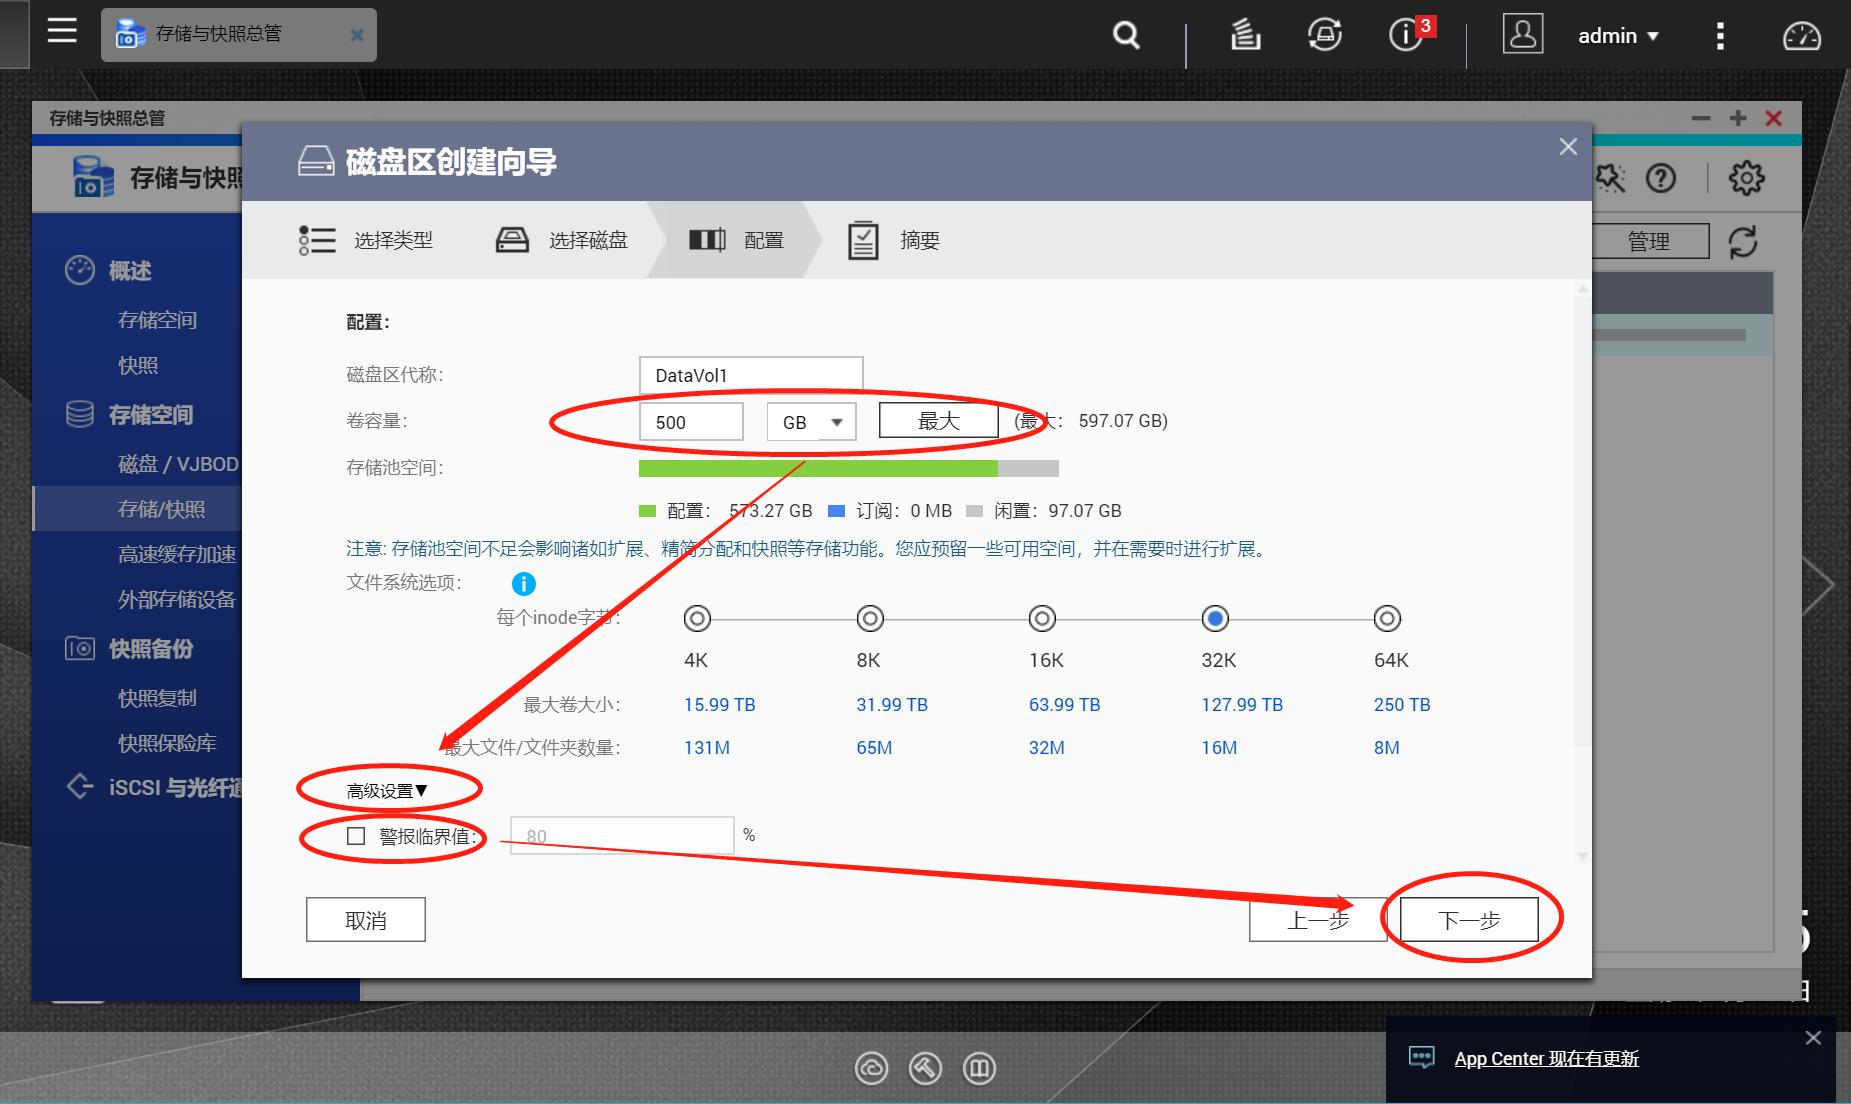Viewport: 1851px width, 1104px height.
Task: Open the help question mark icon
Action: (x=1663, y=179)
